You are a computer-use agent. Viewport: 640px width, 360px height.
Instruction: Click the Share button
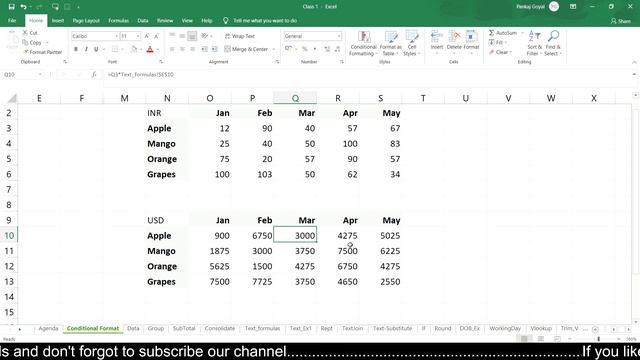(621, 21)
